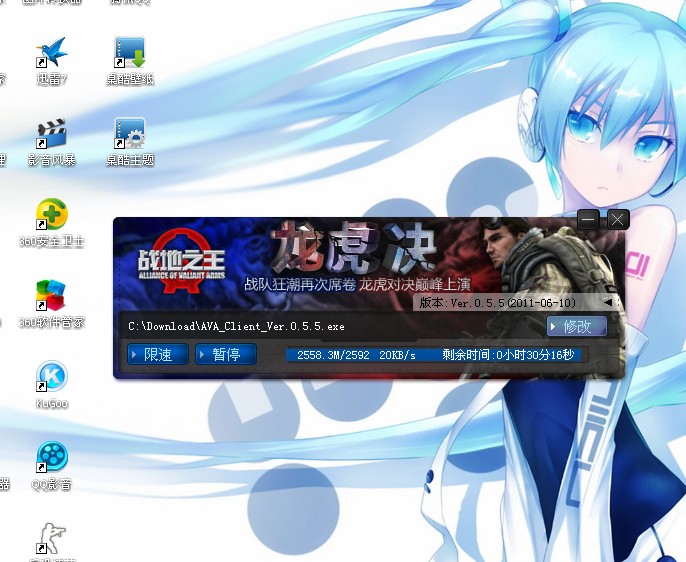Click the 战队狂潮再次席卷 龙虎对决巅峰上演 banner slogan
This screenshot has height=562, width=686.
point(357,285)
